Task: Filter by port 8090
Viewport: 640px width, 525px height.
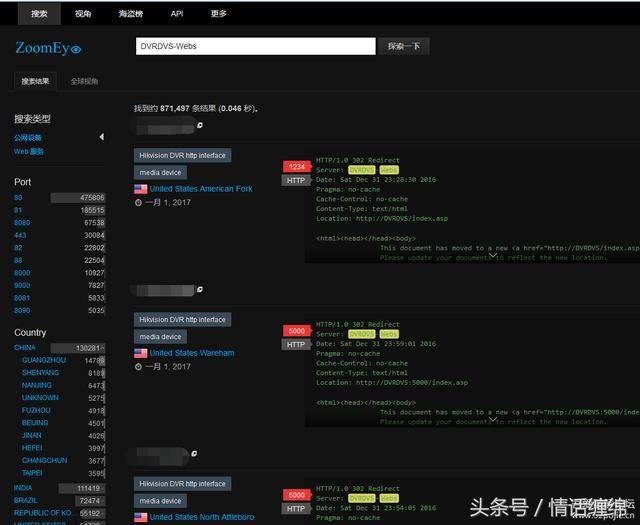Action: [x=22, y=311]
